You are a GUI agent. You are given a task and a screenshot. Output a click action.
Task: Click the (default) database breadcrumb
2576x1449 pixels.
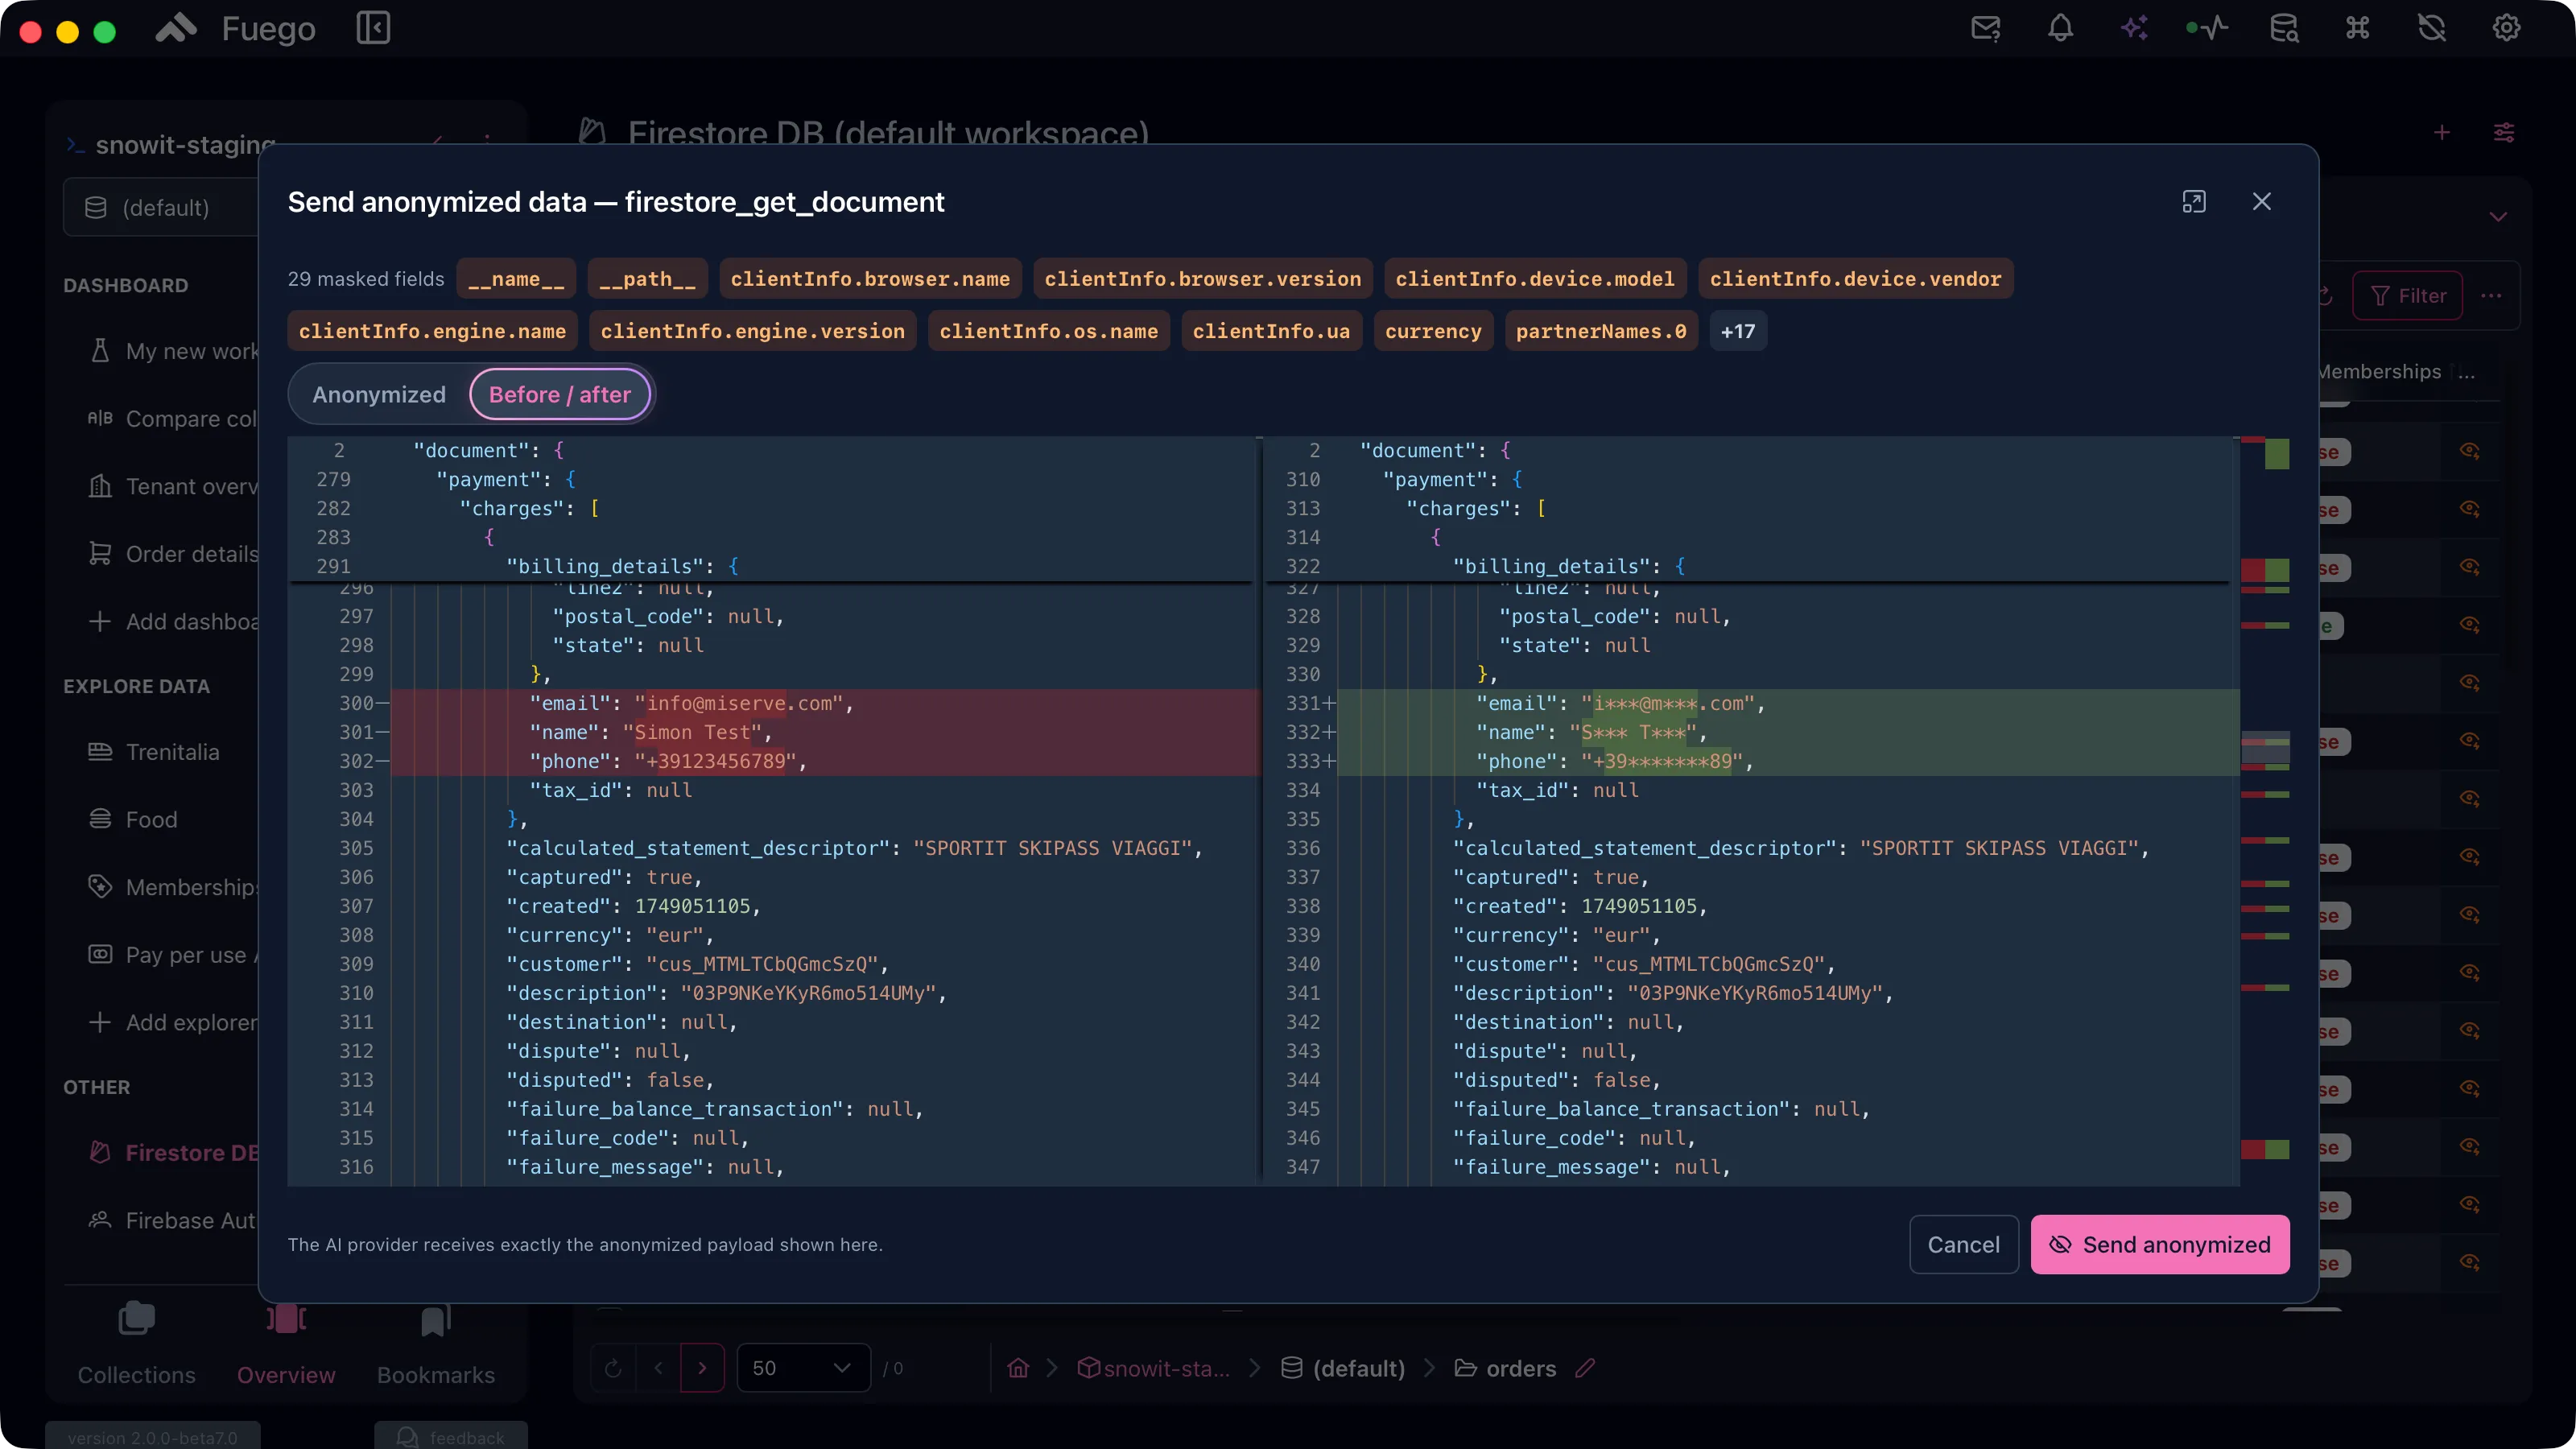(x=1343, y=1368)
